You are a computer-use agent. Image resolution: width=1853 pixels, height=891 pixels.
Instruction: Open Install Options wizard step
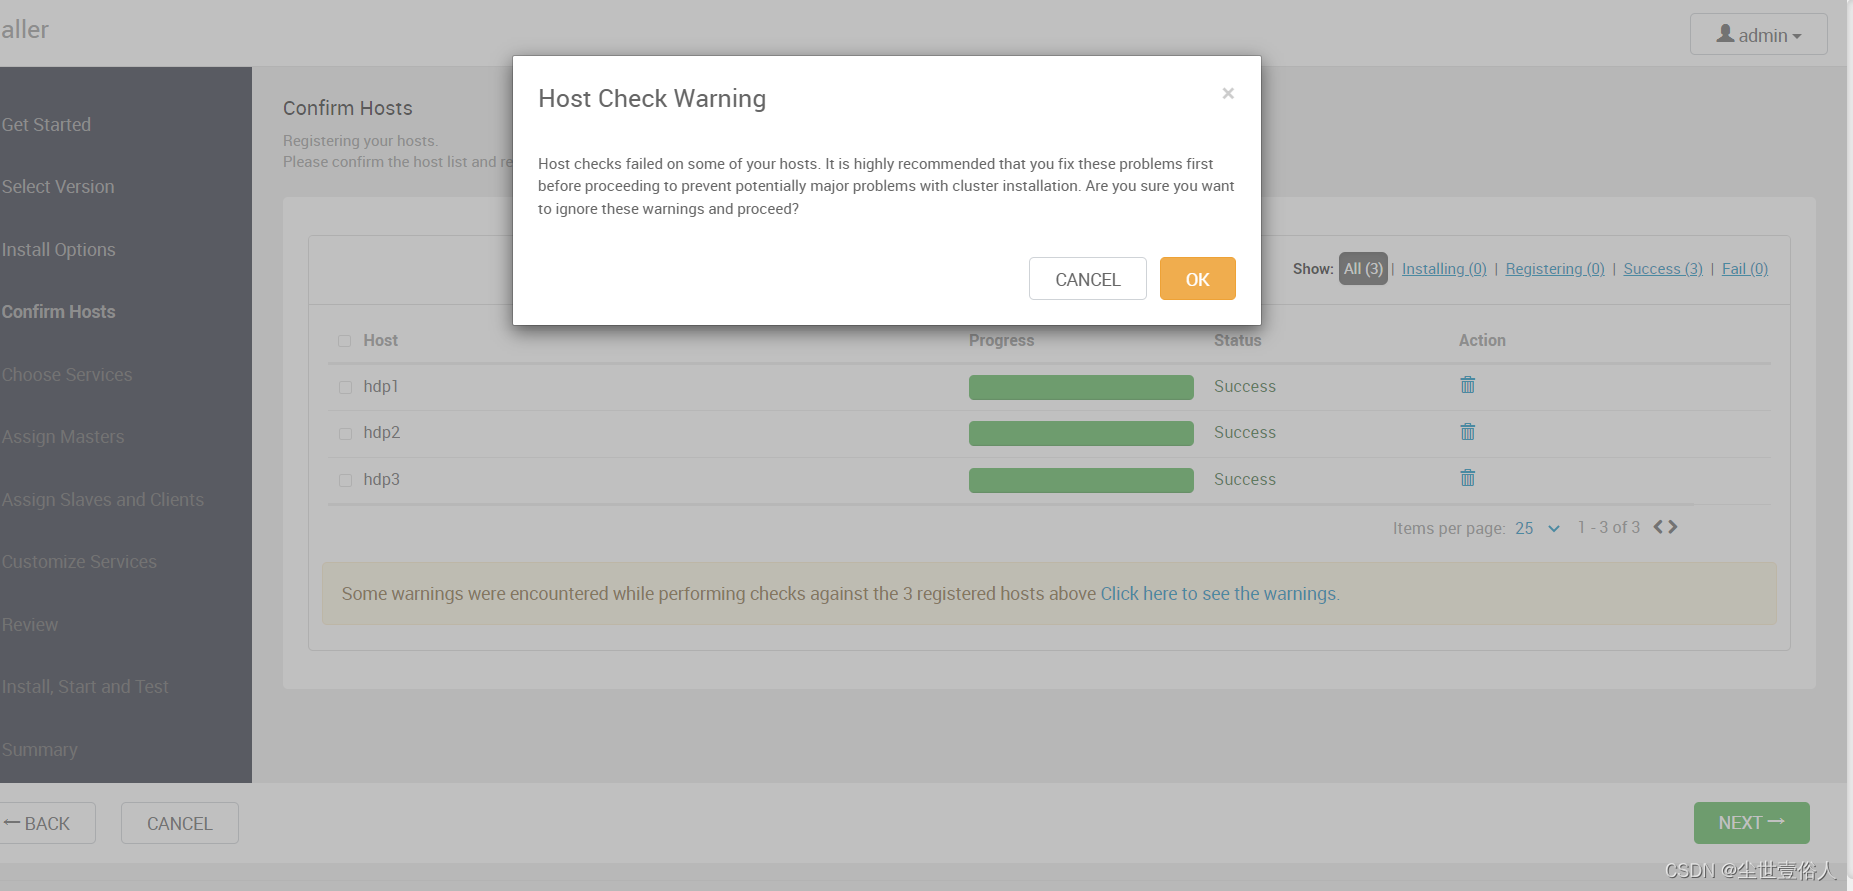(x=58, y=250)
